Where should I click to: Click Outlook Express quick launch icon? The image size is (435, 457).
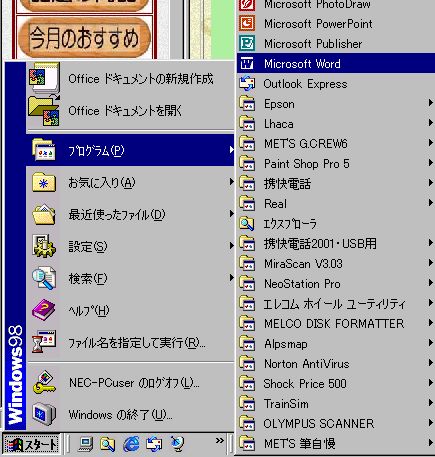coord(154,444)
